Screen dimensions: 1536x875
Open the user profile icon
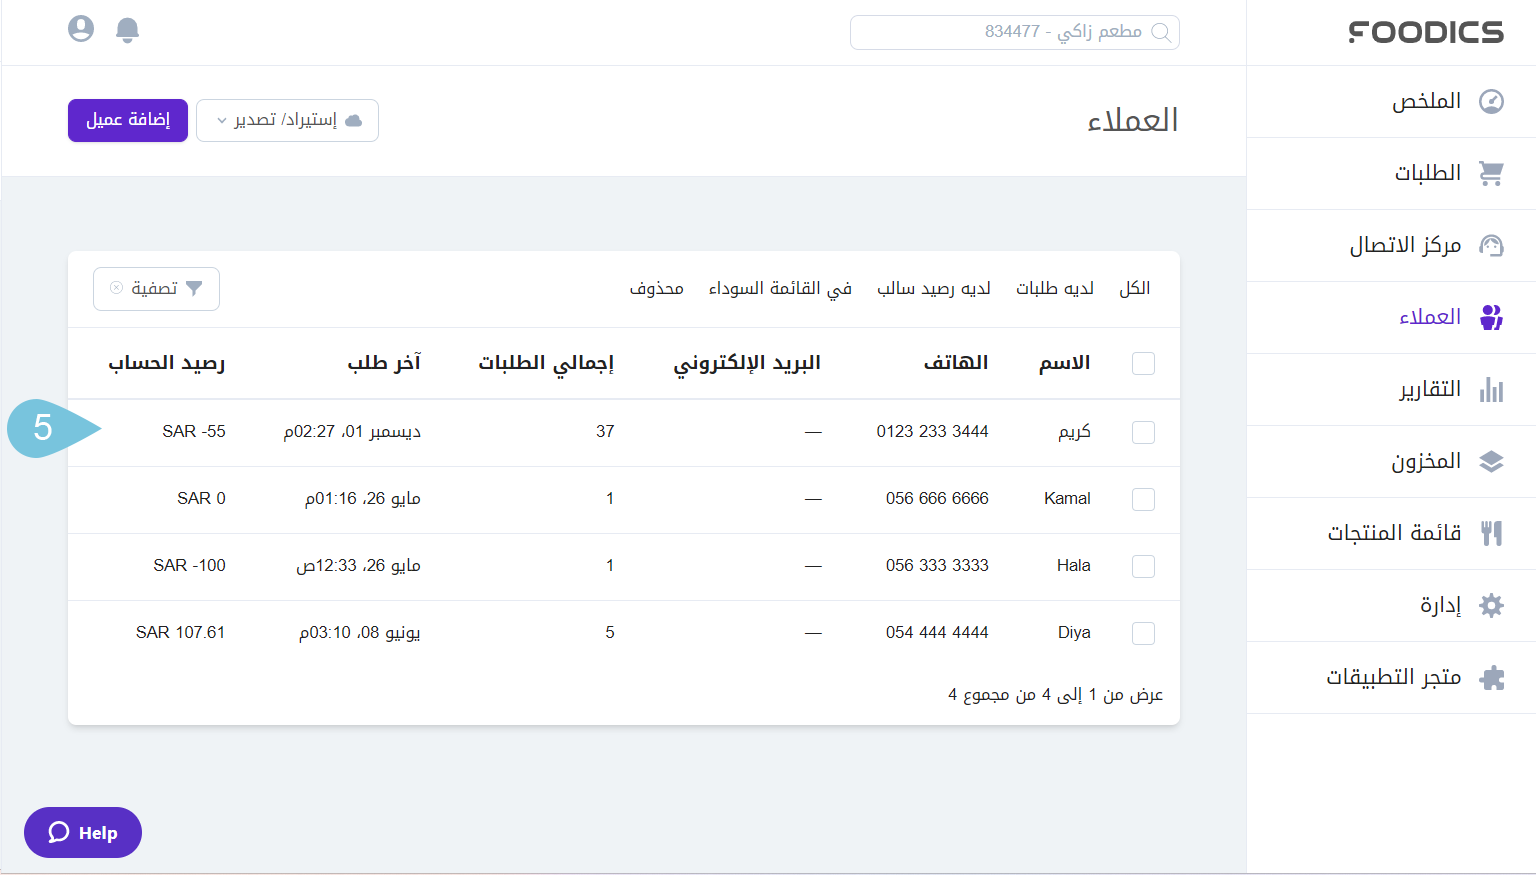click(x=81, y=29)
